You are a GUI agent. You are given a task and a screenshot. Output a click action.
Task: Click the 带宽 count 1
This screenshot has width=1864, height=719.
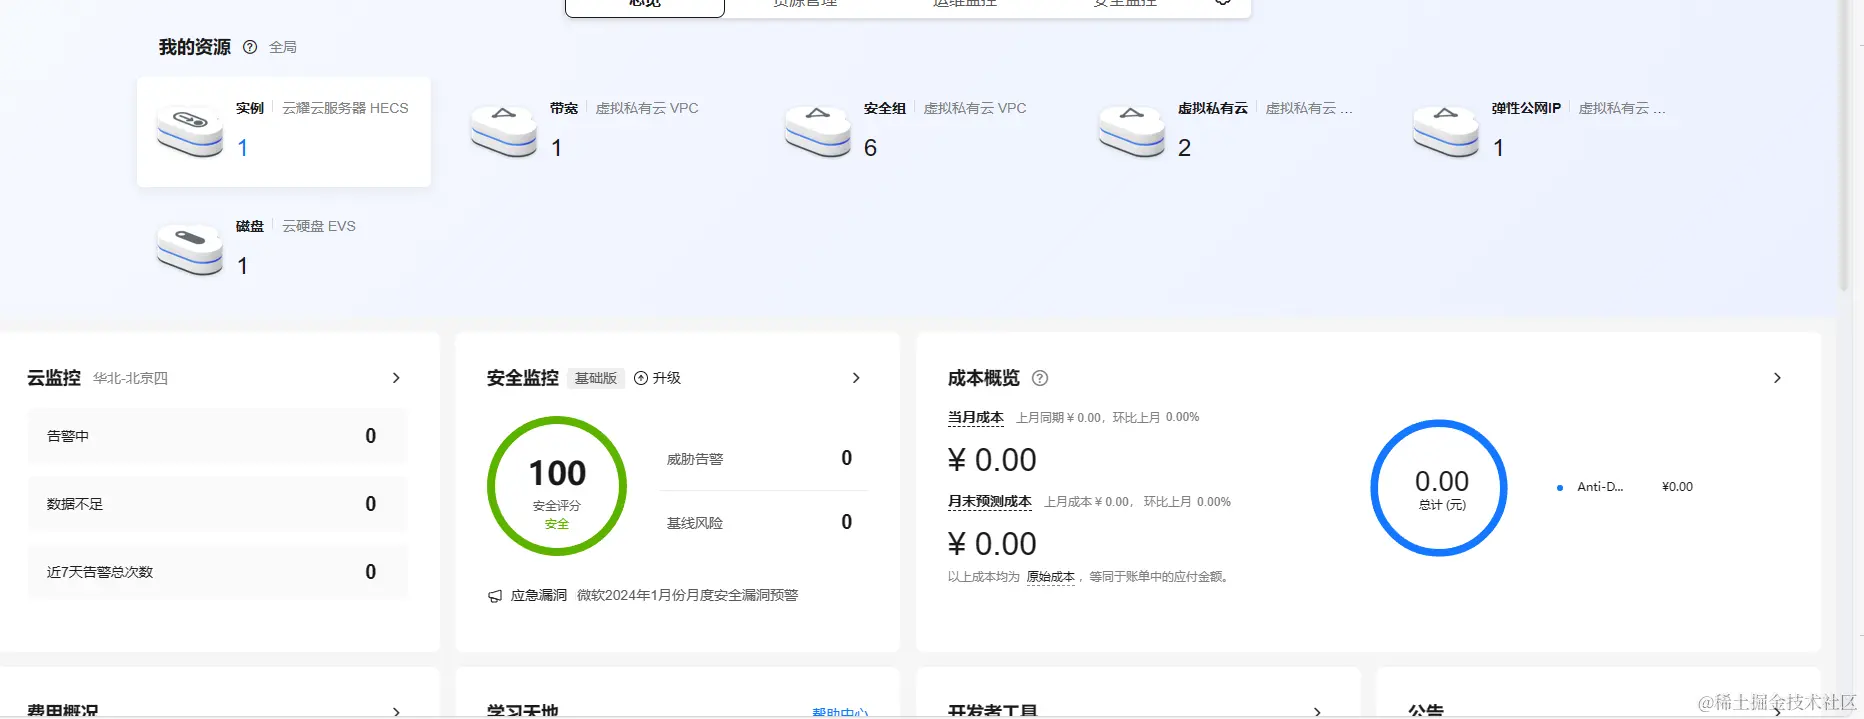click(x=556, y=148)
